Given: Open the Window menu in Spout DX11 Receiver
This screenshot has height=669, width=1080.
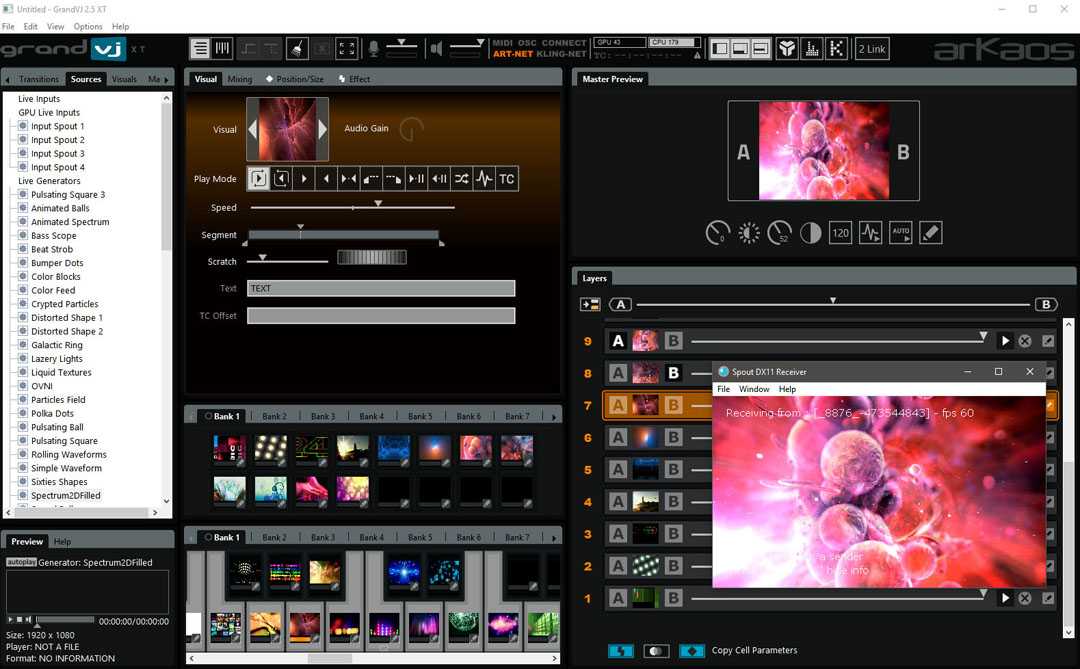Looking at the screenshot, I should 755,389.
